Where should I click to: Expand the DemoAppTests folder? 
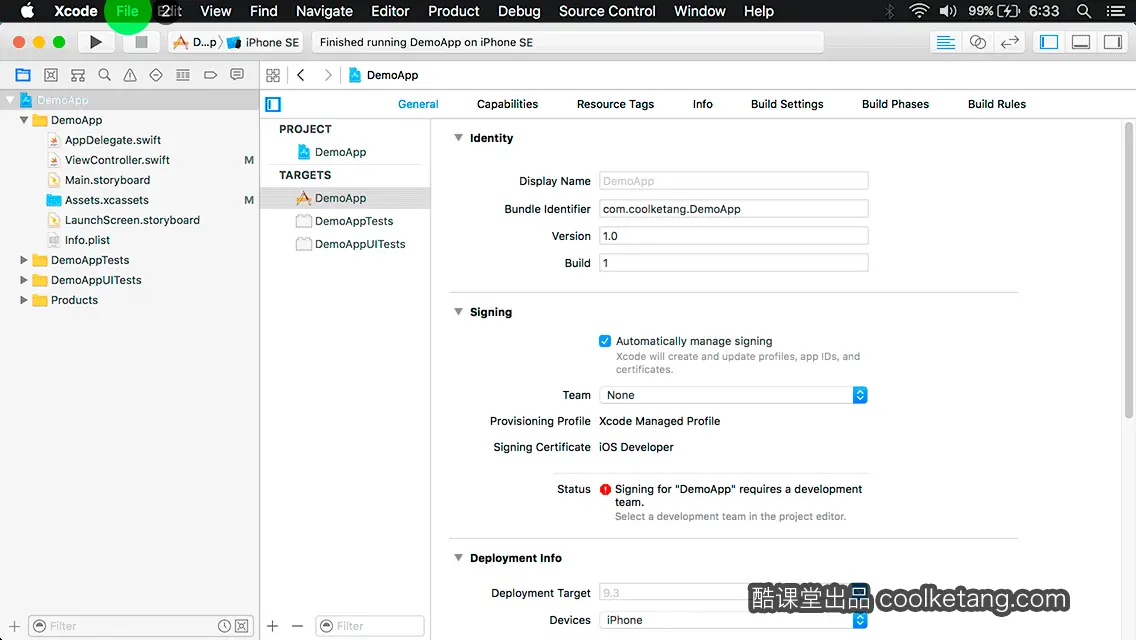click(24, 259)
